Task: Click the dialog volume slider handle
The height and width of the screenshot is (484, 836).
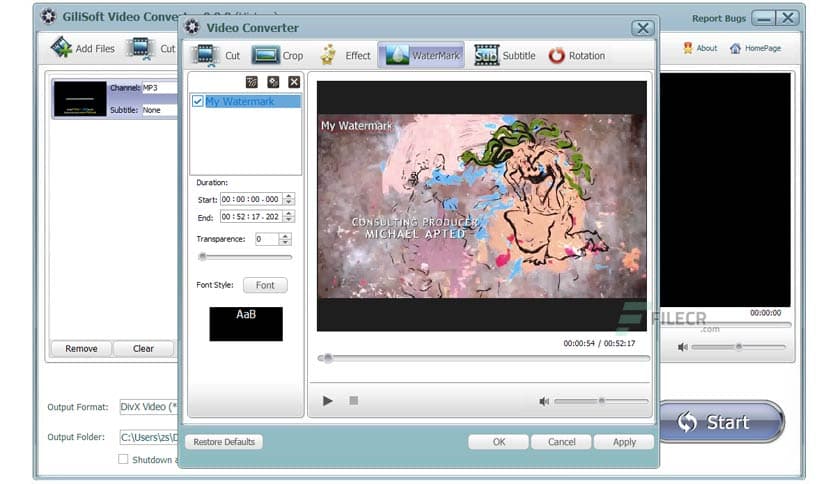Action: [601, 401]
